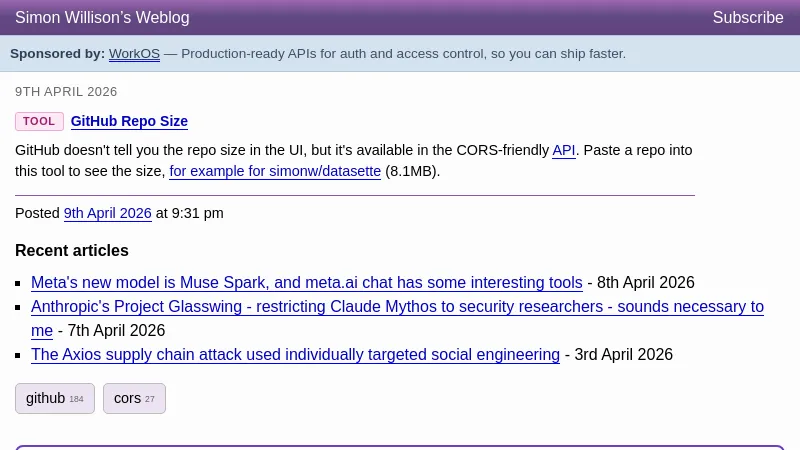The height and width of the screenshot is (450, 800).
Task: Follow the API link in the description
Action: pyautogui.click(x=564, y=150)
